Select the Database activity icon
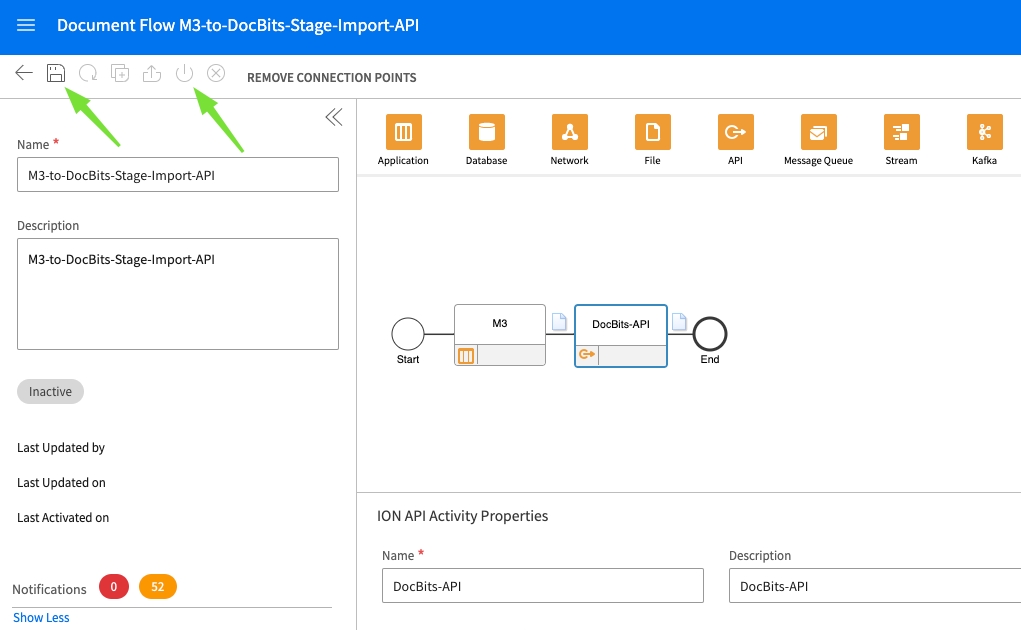This screenshot has height=630, width=1021. [486, 132]
